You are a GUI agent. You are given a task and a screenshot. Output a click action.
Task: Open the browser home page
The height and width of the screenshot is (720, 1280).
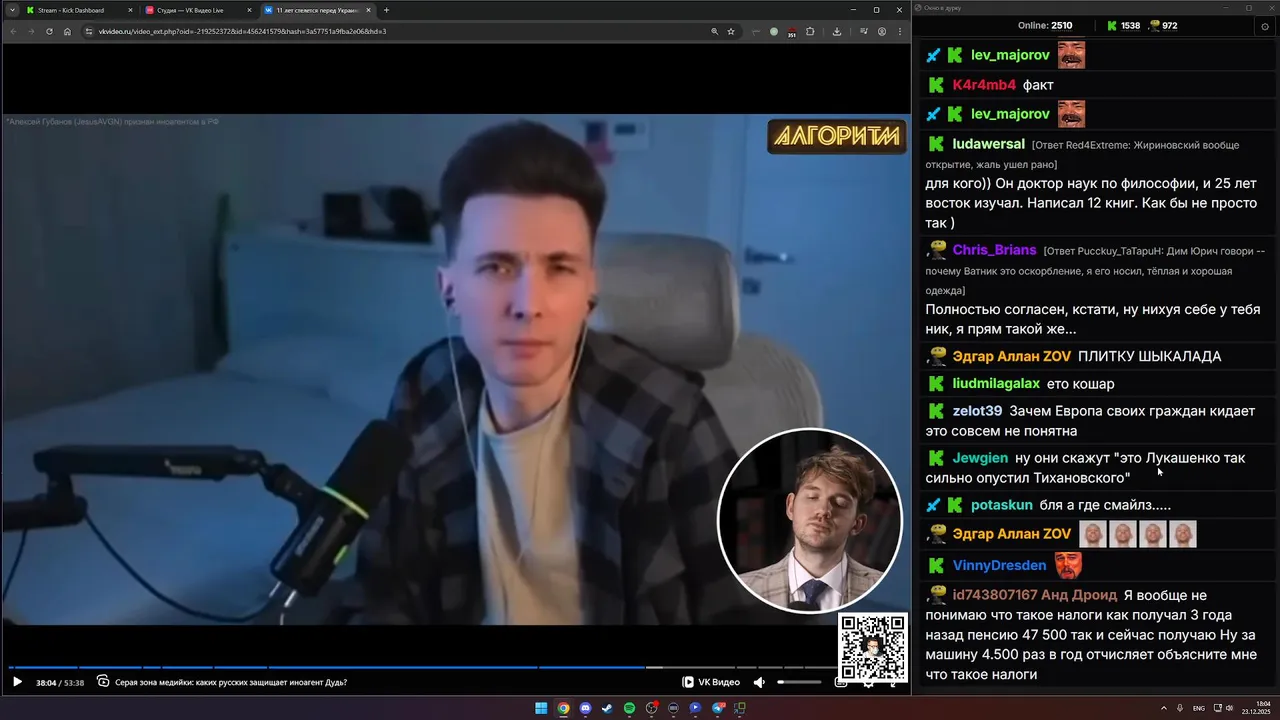click(x=67, y=31)
